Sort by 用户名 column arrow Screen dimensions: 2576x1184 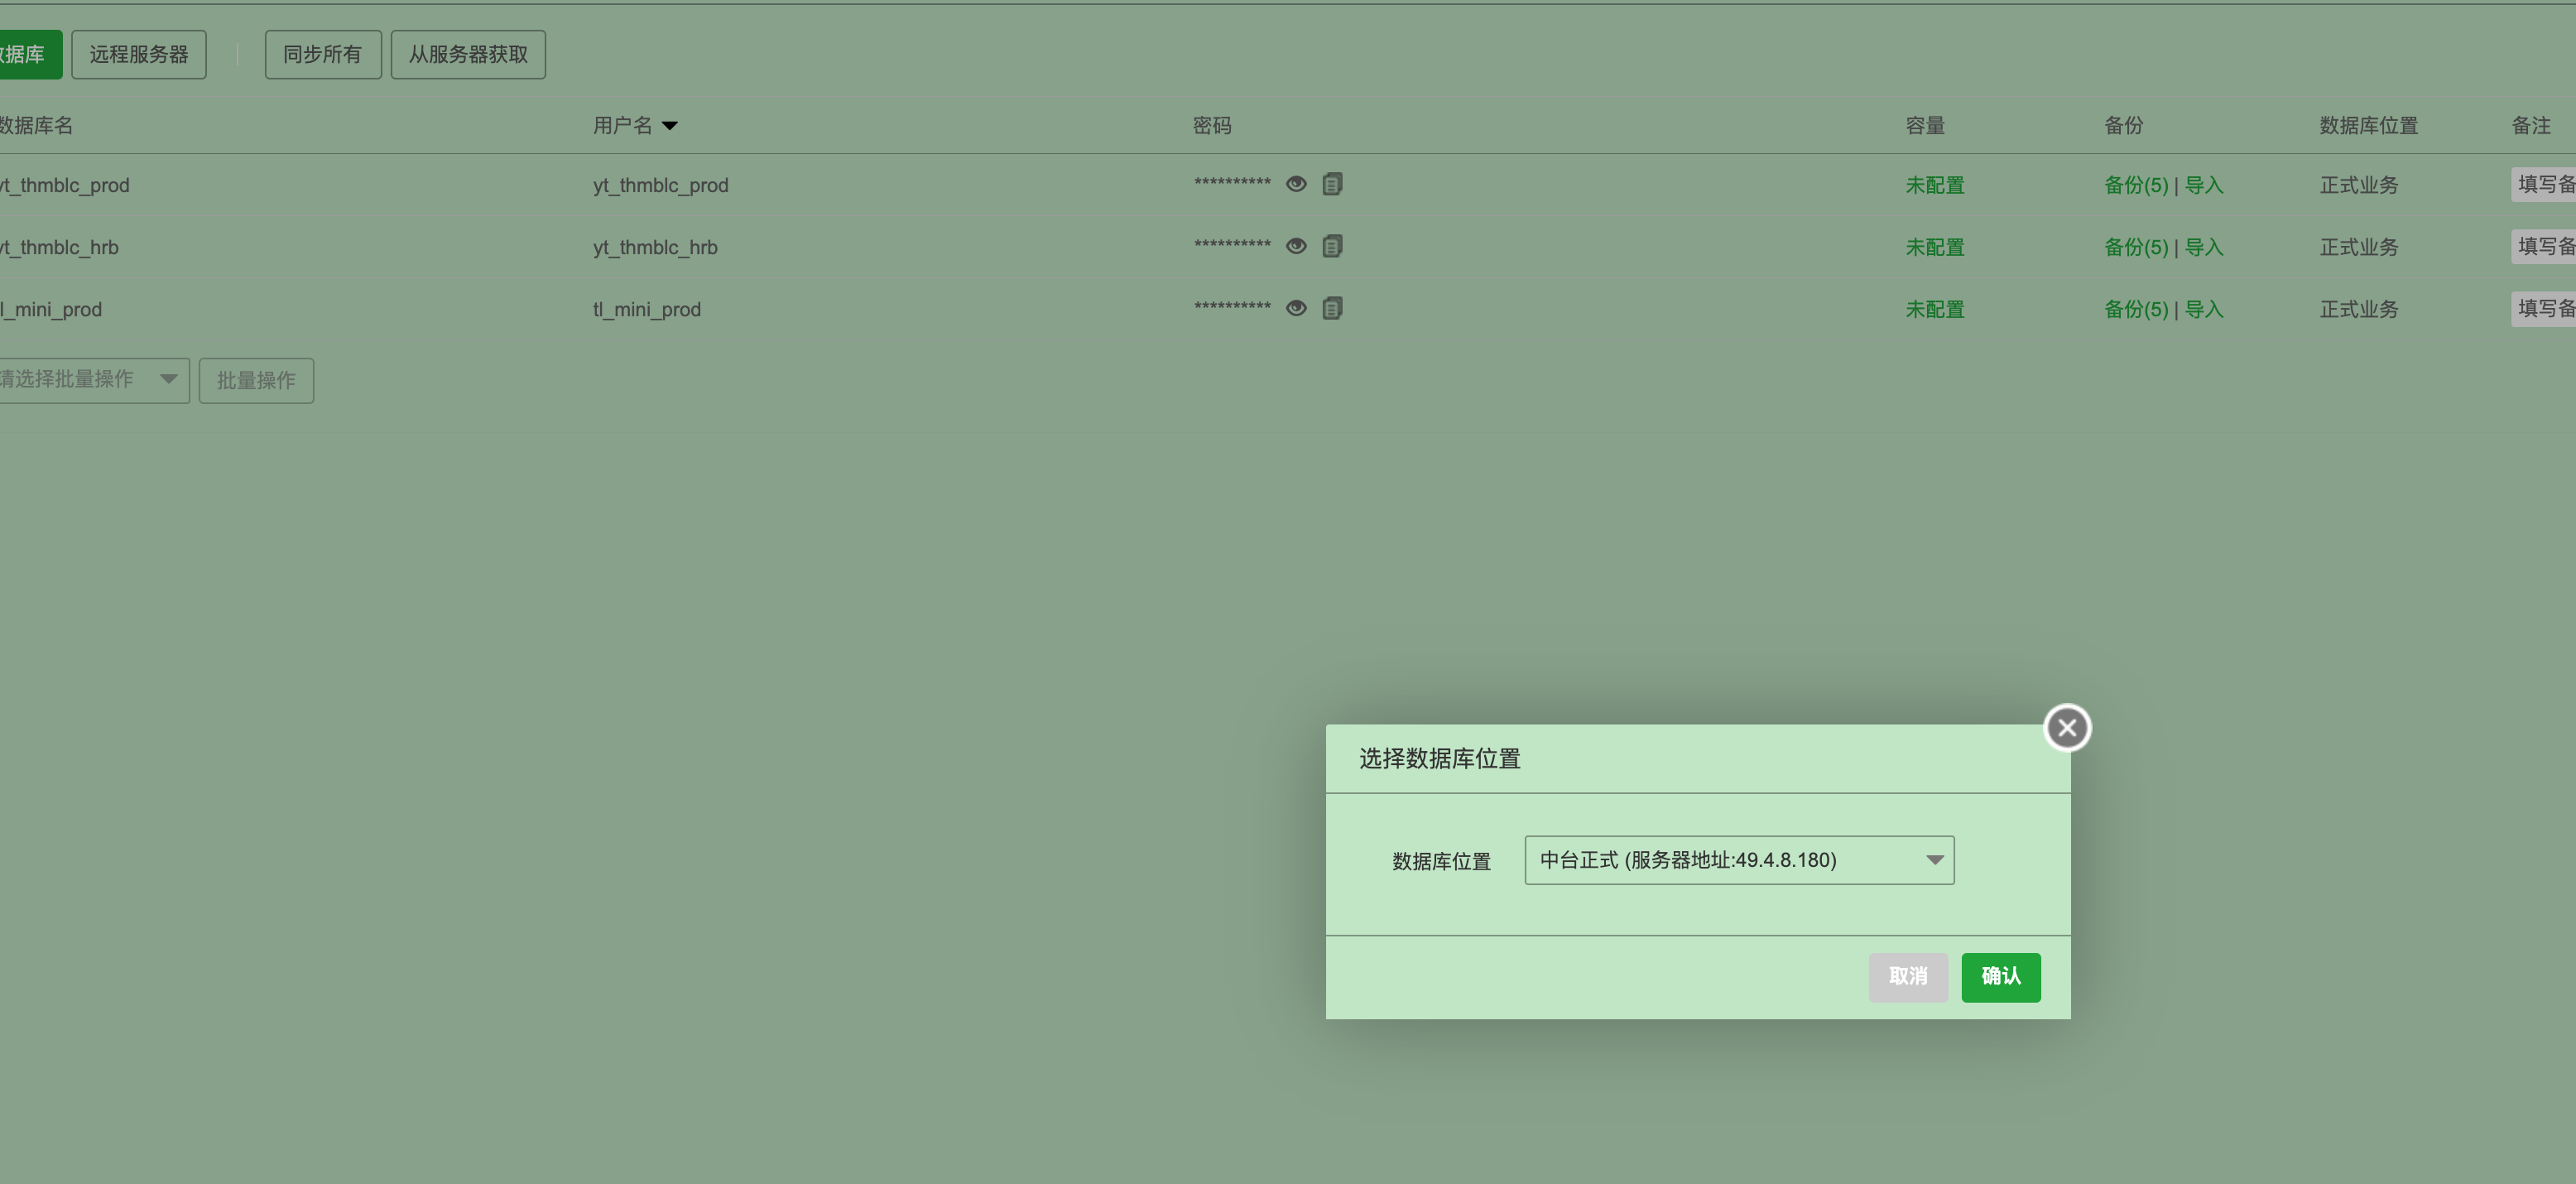click(670, 126)
